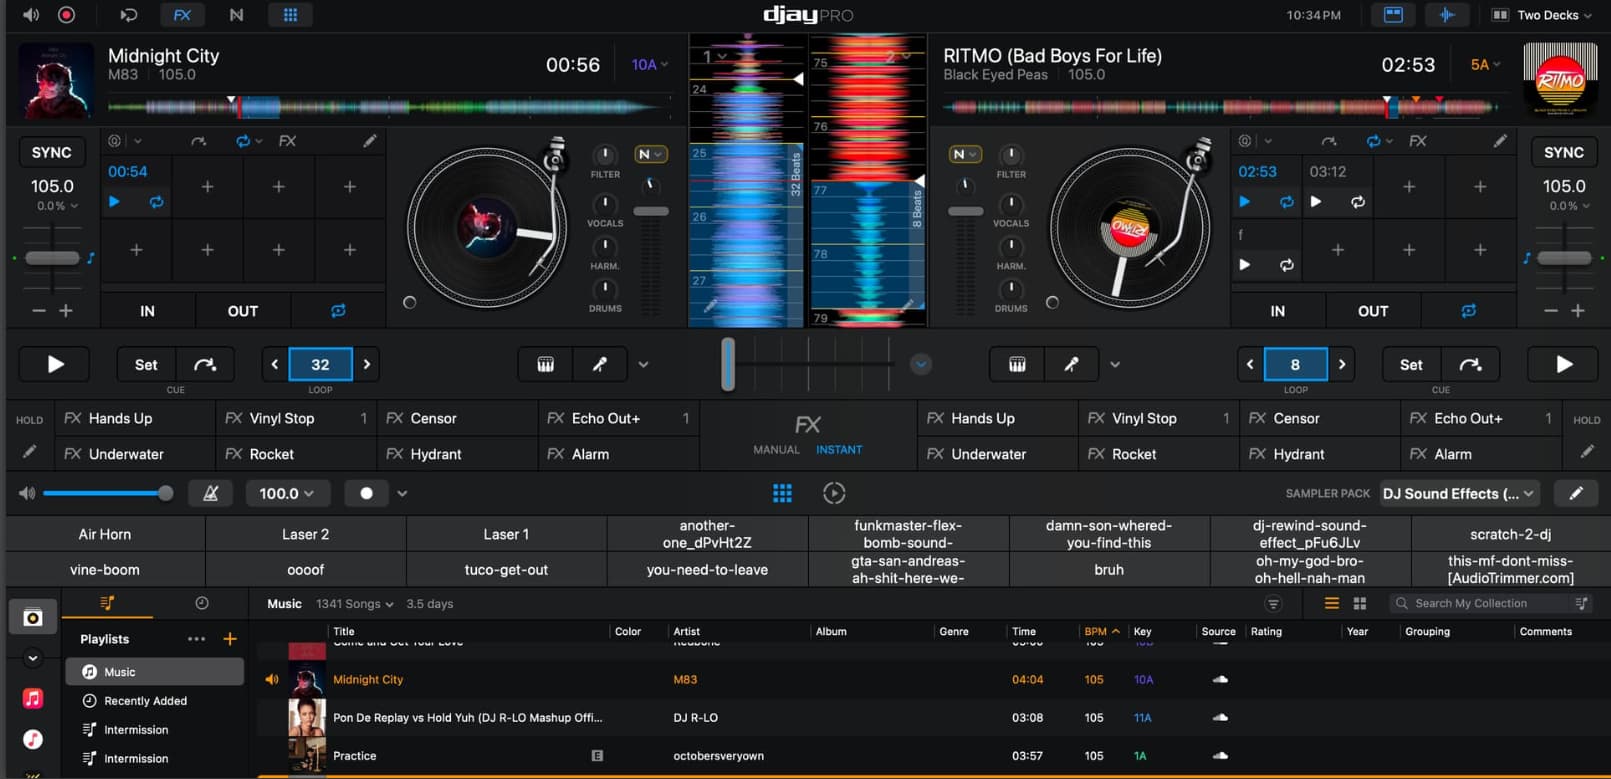Click the Automix icon in top bar

[x=129, y=15]
